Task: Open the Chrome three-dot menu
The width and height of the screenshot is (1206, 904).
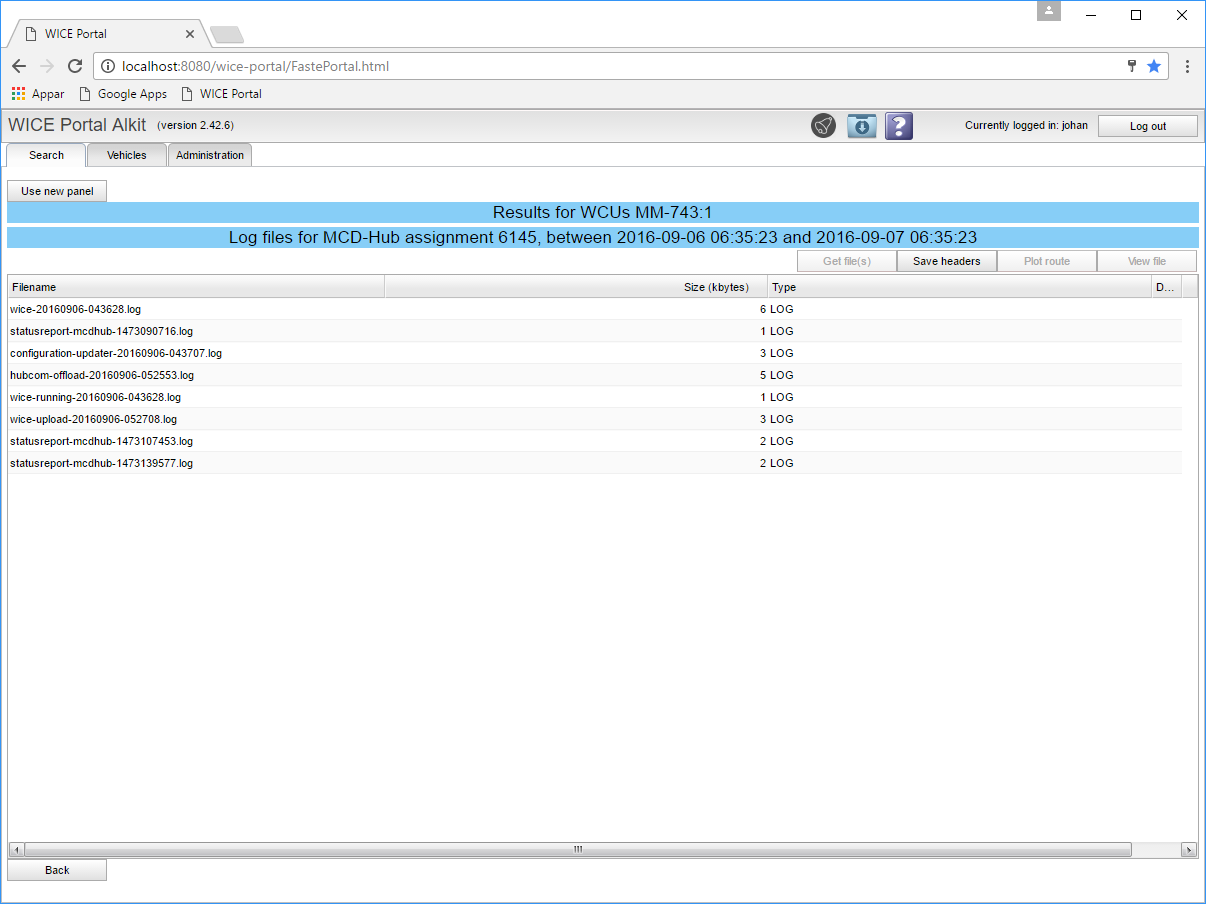Action: tap(1187, 66)
